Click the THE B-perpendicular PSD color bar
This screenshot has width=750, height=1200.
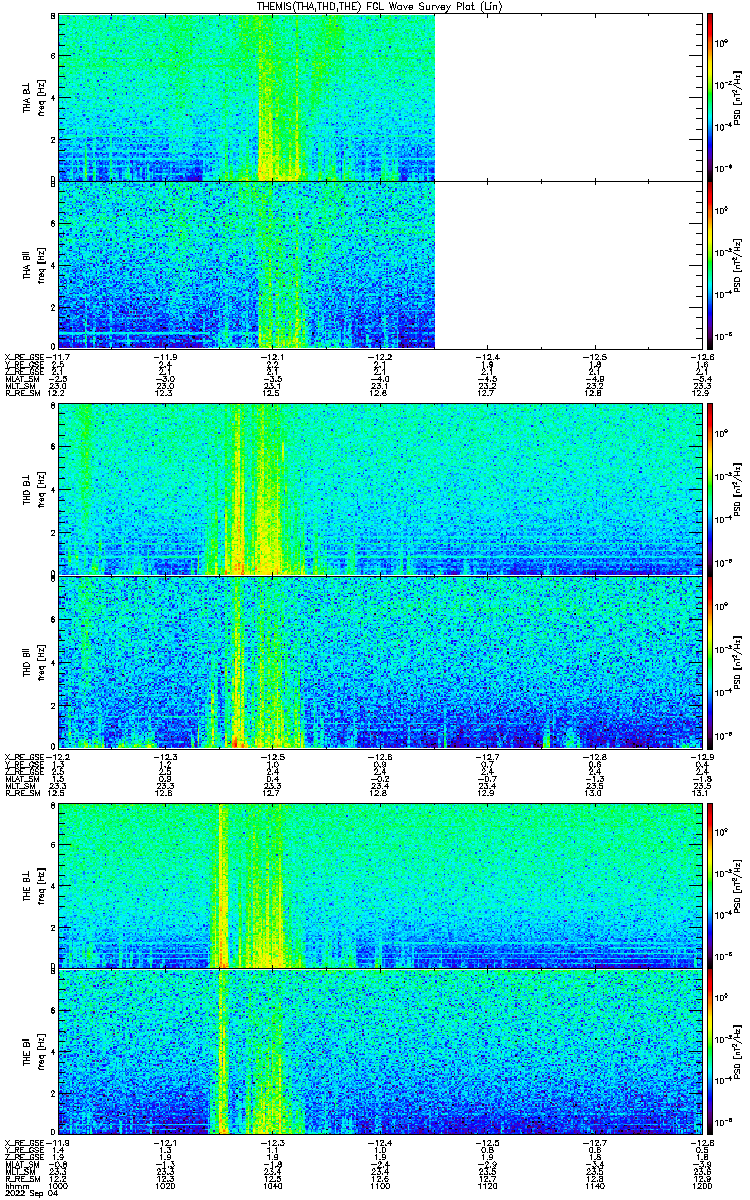(x=710, y=885)
